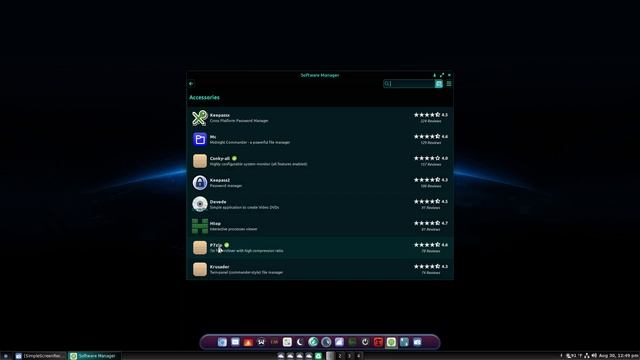
Task: Open the volume control in system tray
Action: 594,356
